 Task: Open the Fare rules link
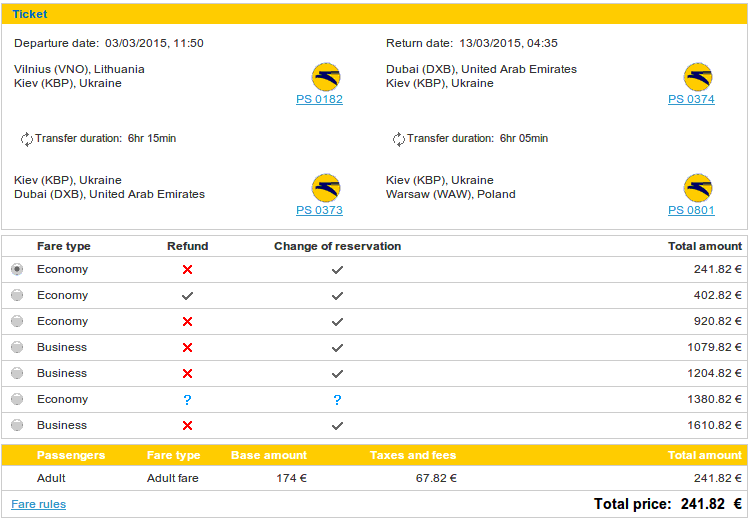(x=38, y=504)
